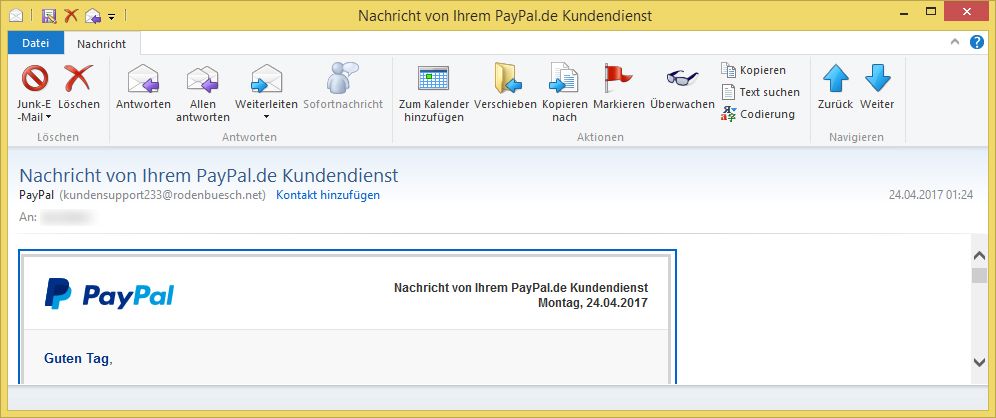
Task: Click the sender name 'PayPal'
Action: pos(37,195)
